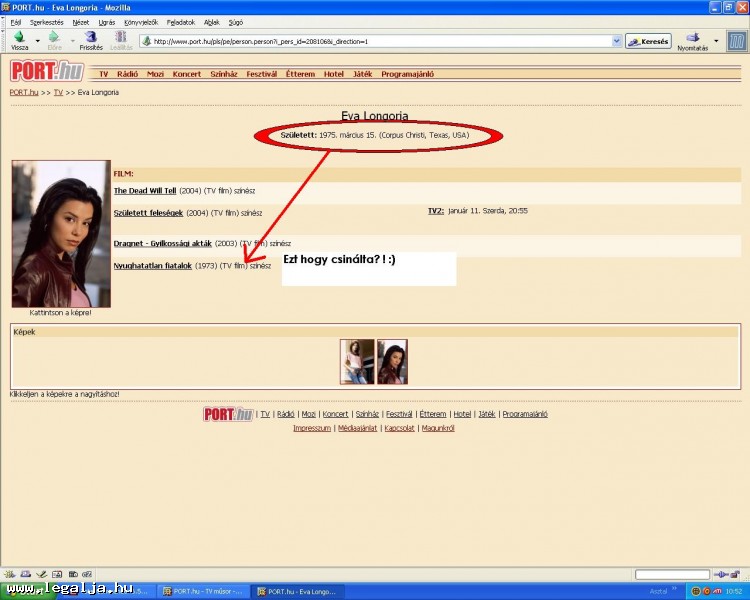Open the Szerkesztés menu
This screenshot has height=600, width=750.
[x=45, y=21]
